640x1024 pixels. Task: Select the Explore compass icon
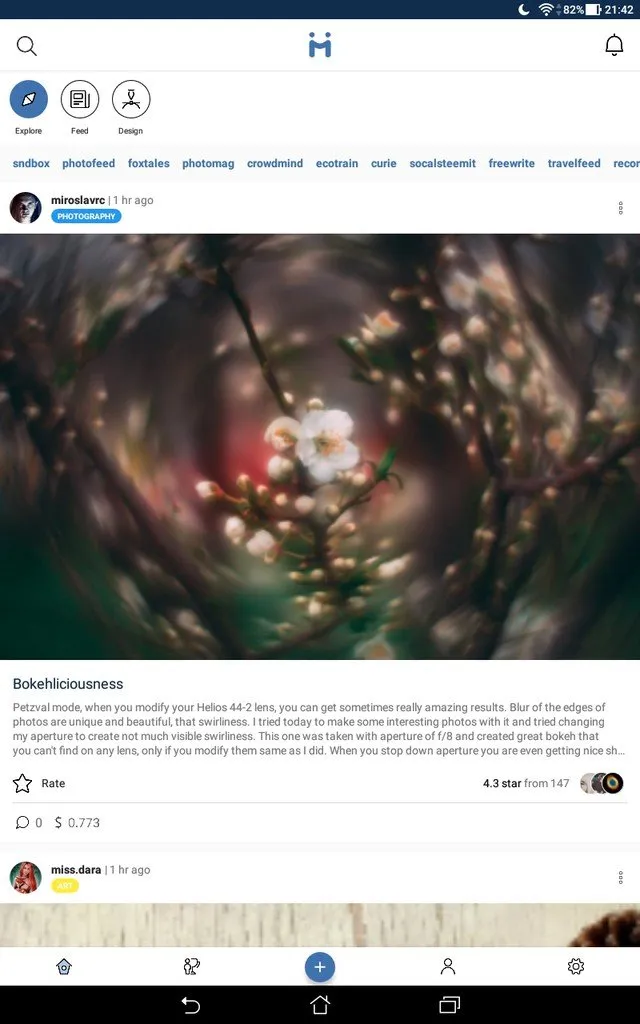[29, 99]
